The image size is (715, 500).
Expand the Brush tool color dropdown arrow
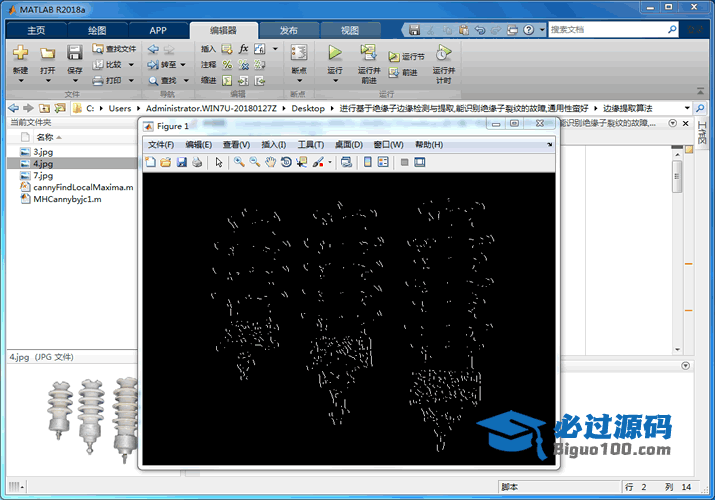coord(330,162)
